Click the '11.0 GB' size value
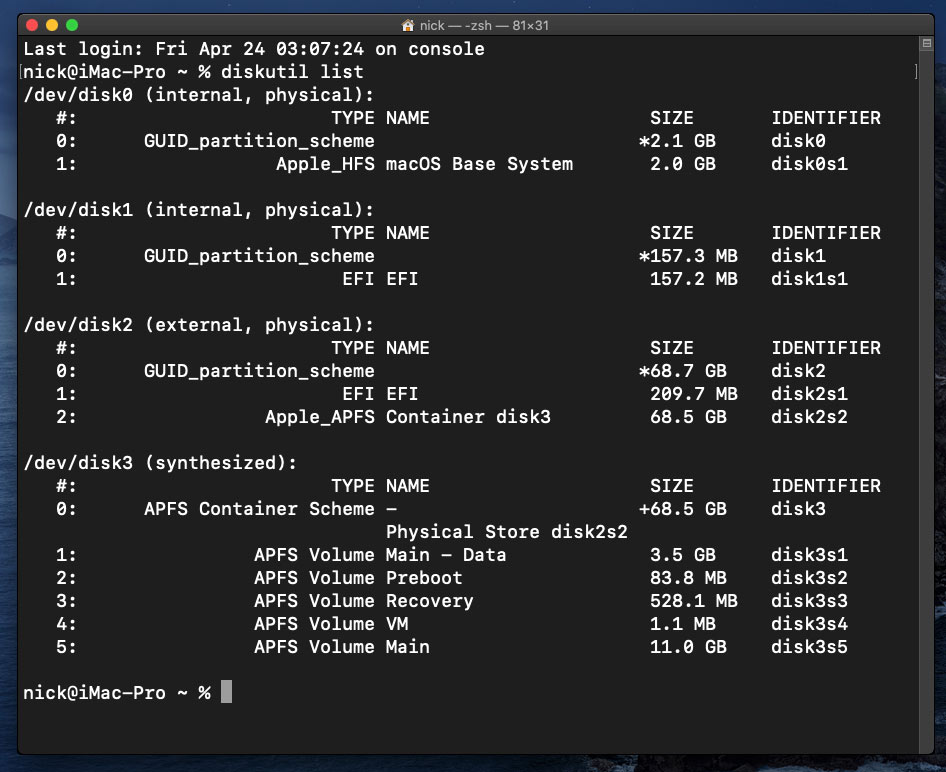This screenshot has height=772, width=946. pos(688,647)
